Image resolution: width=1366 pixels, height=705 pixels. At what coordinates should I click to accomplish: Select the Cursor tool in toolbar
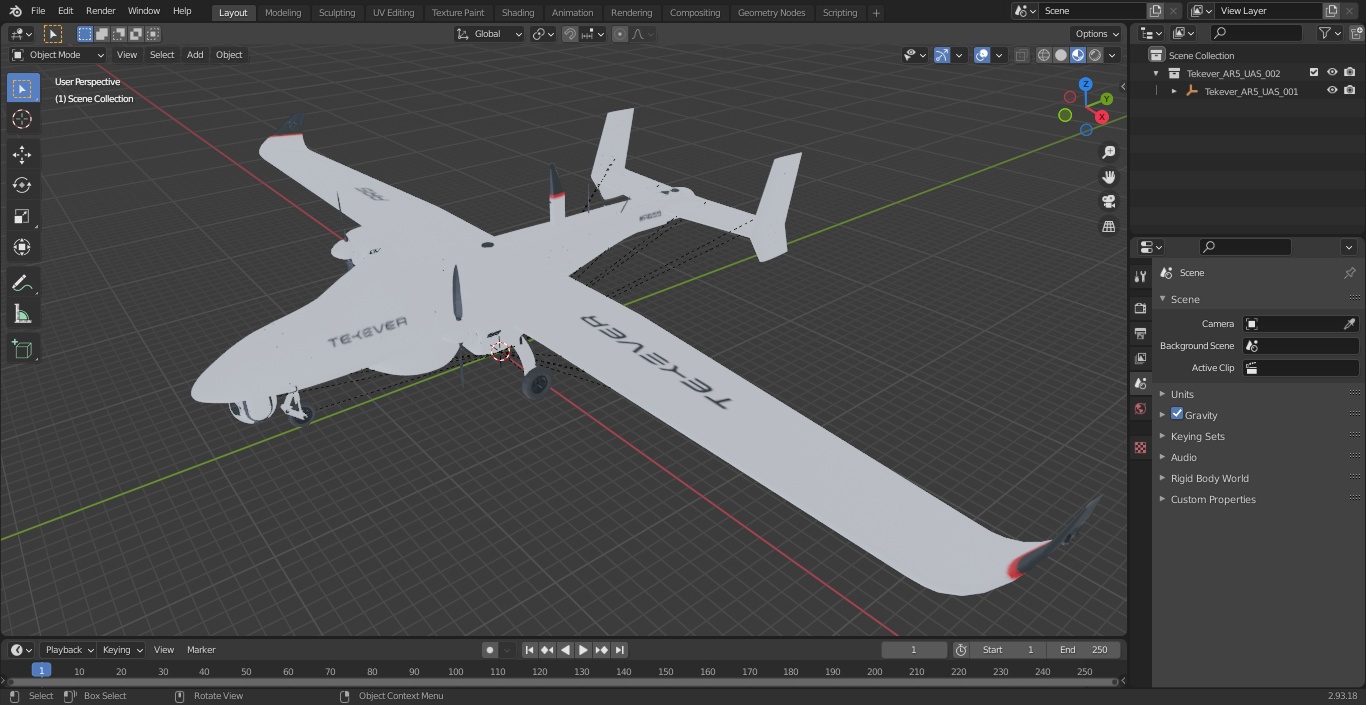pyautogui.click(x=22, y=119)
